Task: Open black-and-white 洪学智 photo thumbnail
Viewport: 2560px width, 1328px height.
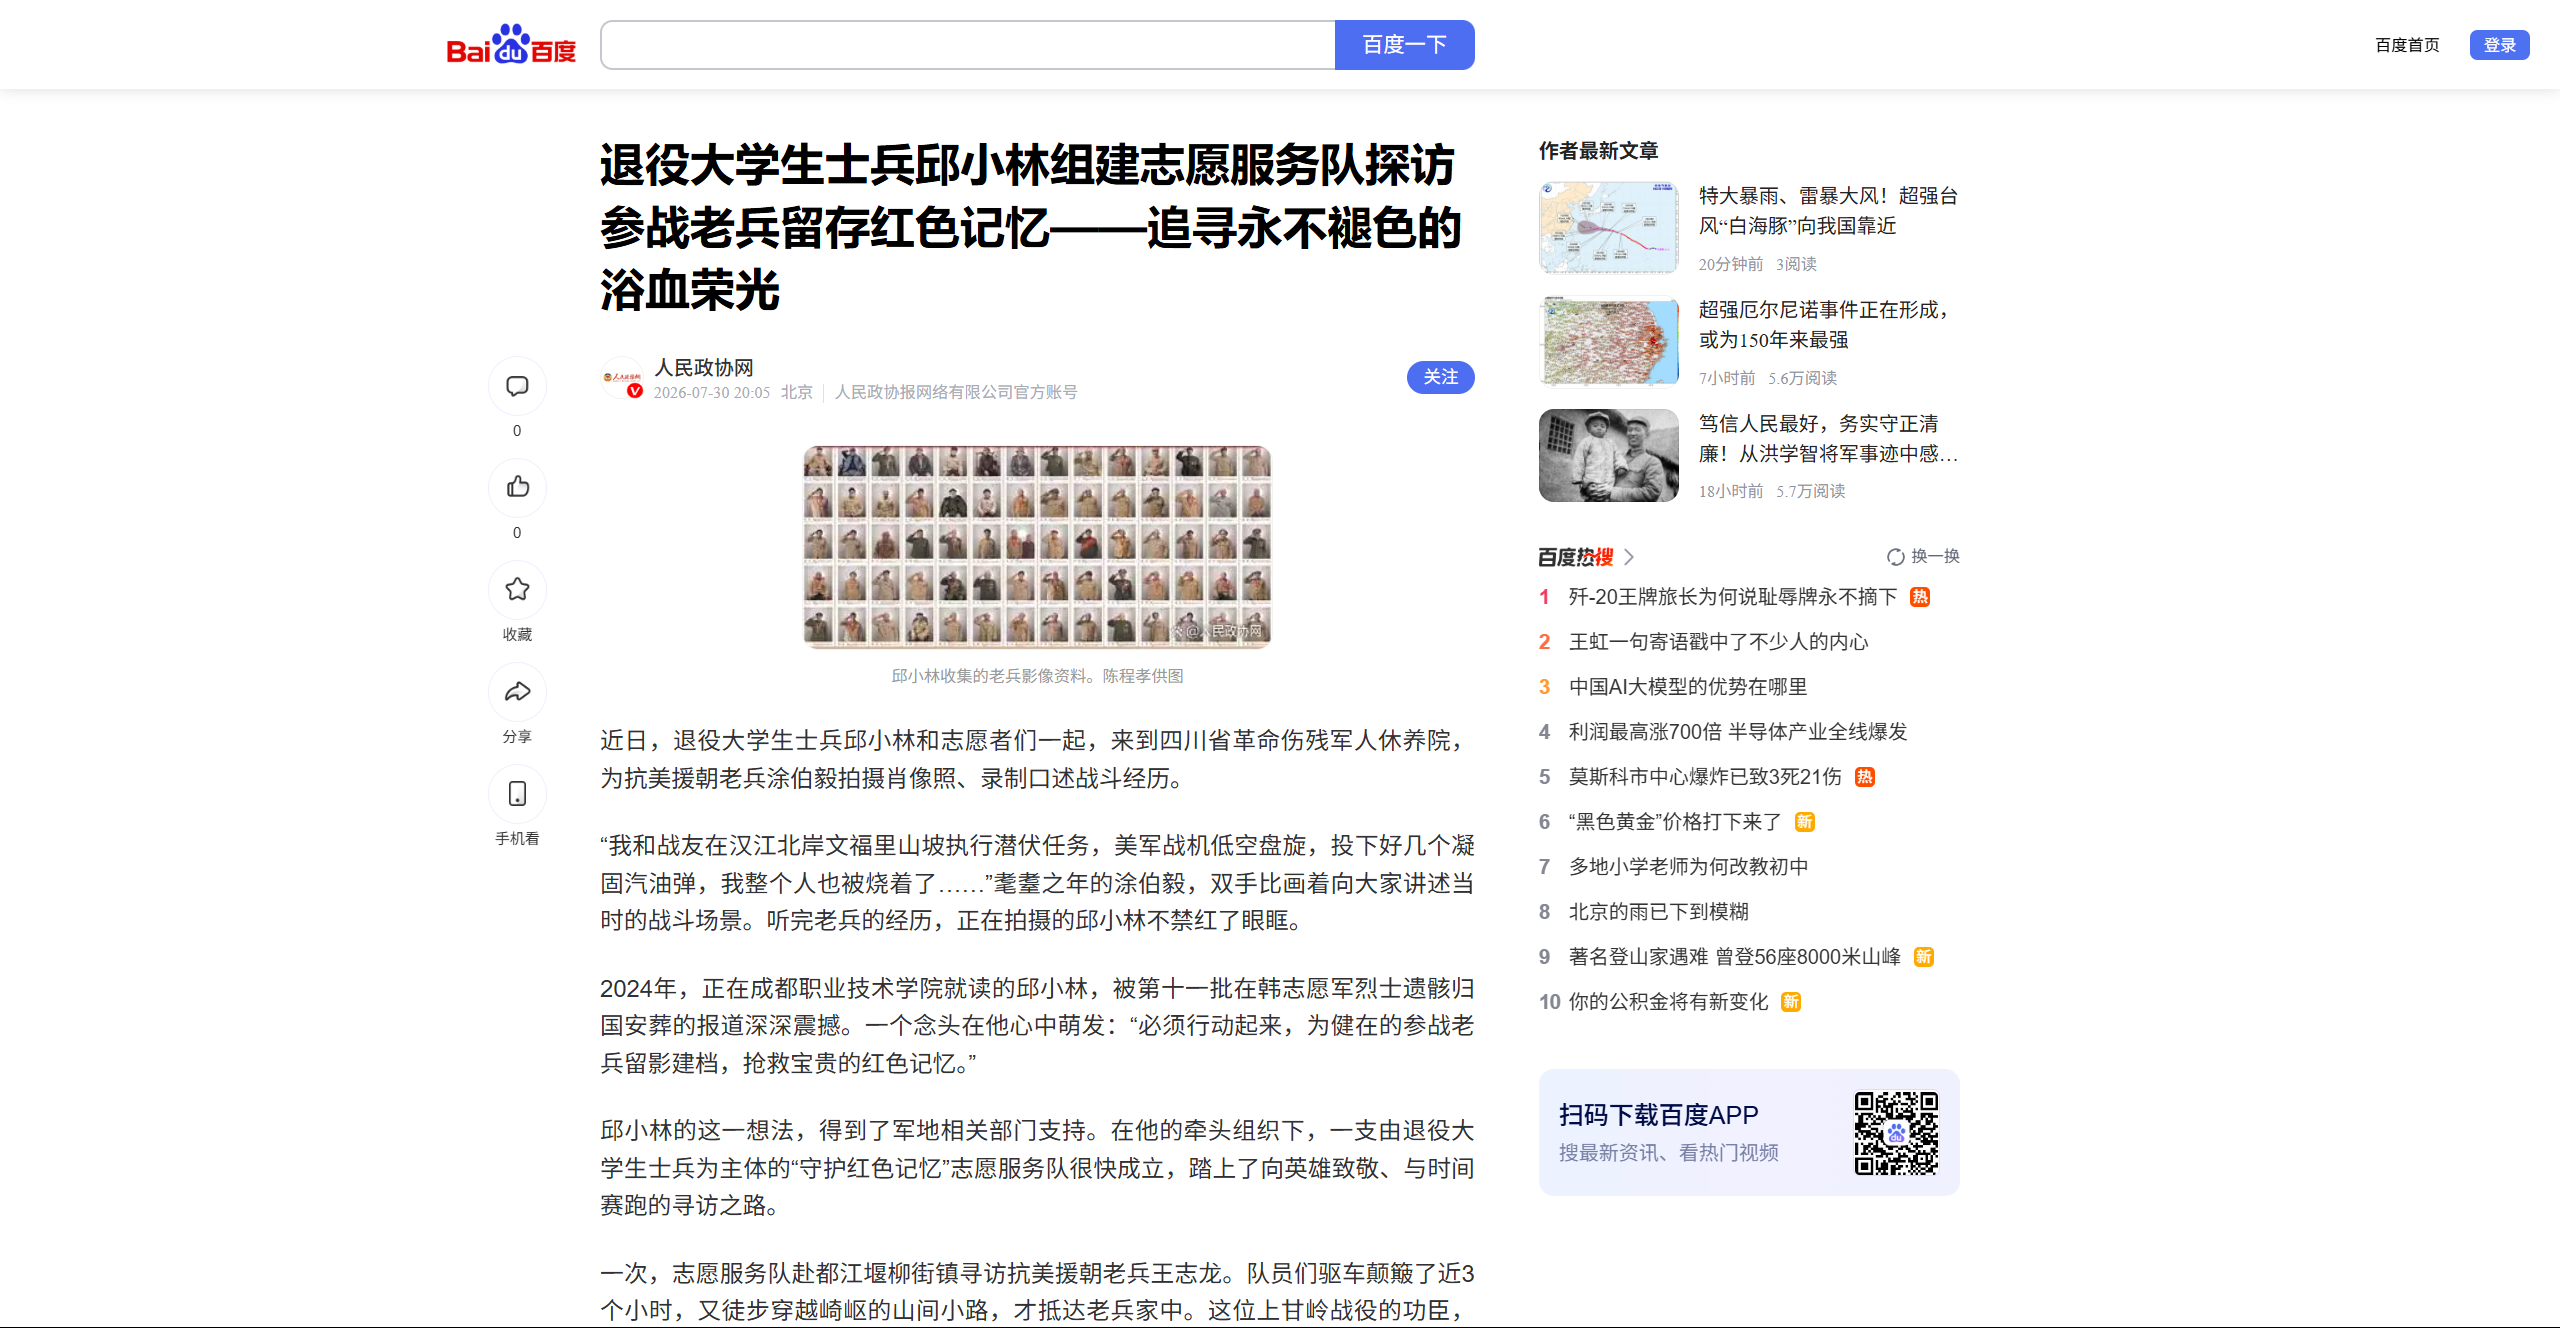Action: point(1609,455)
